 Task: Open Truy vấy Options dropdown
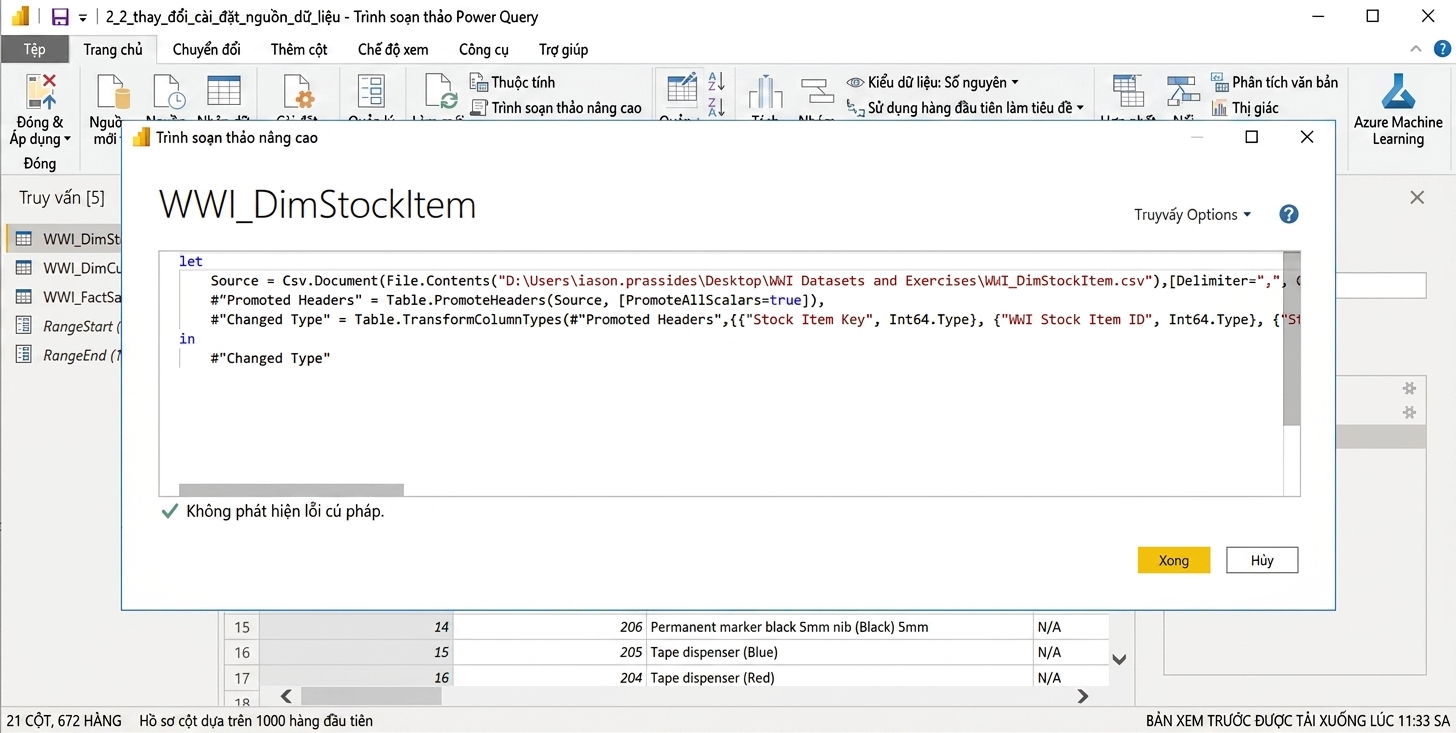1192,214
